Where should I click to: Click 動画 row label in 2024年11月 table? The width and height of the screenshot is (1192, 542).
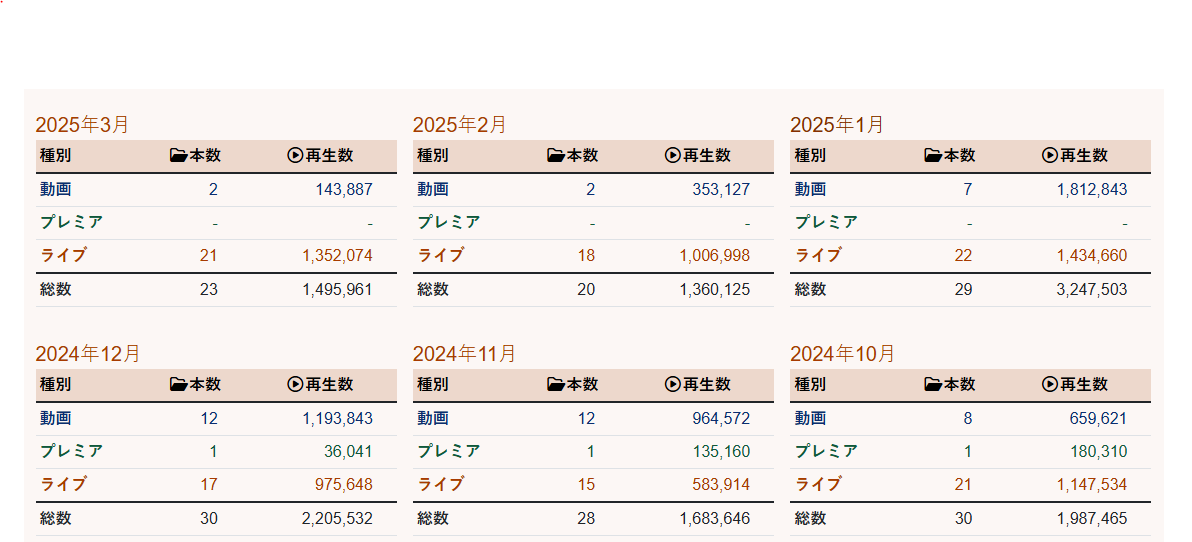tap(433, 418)
